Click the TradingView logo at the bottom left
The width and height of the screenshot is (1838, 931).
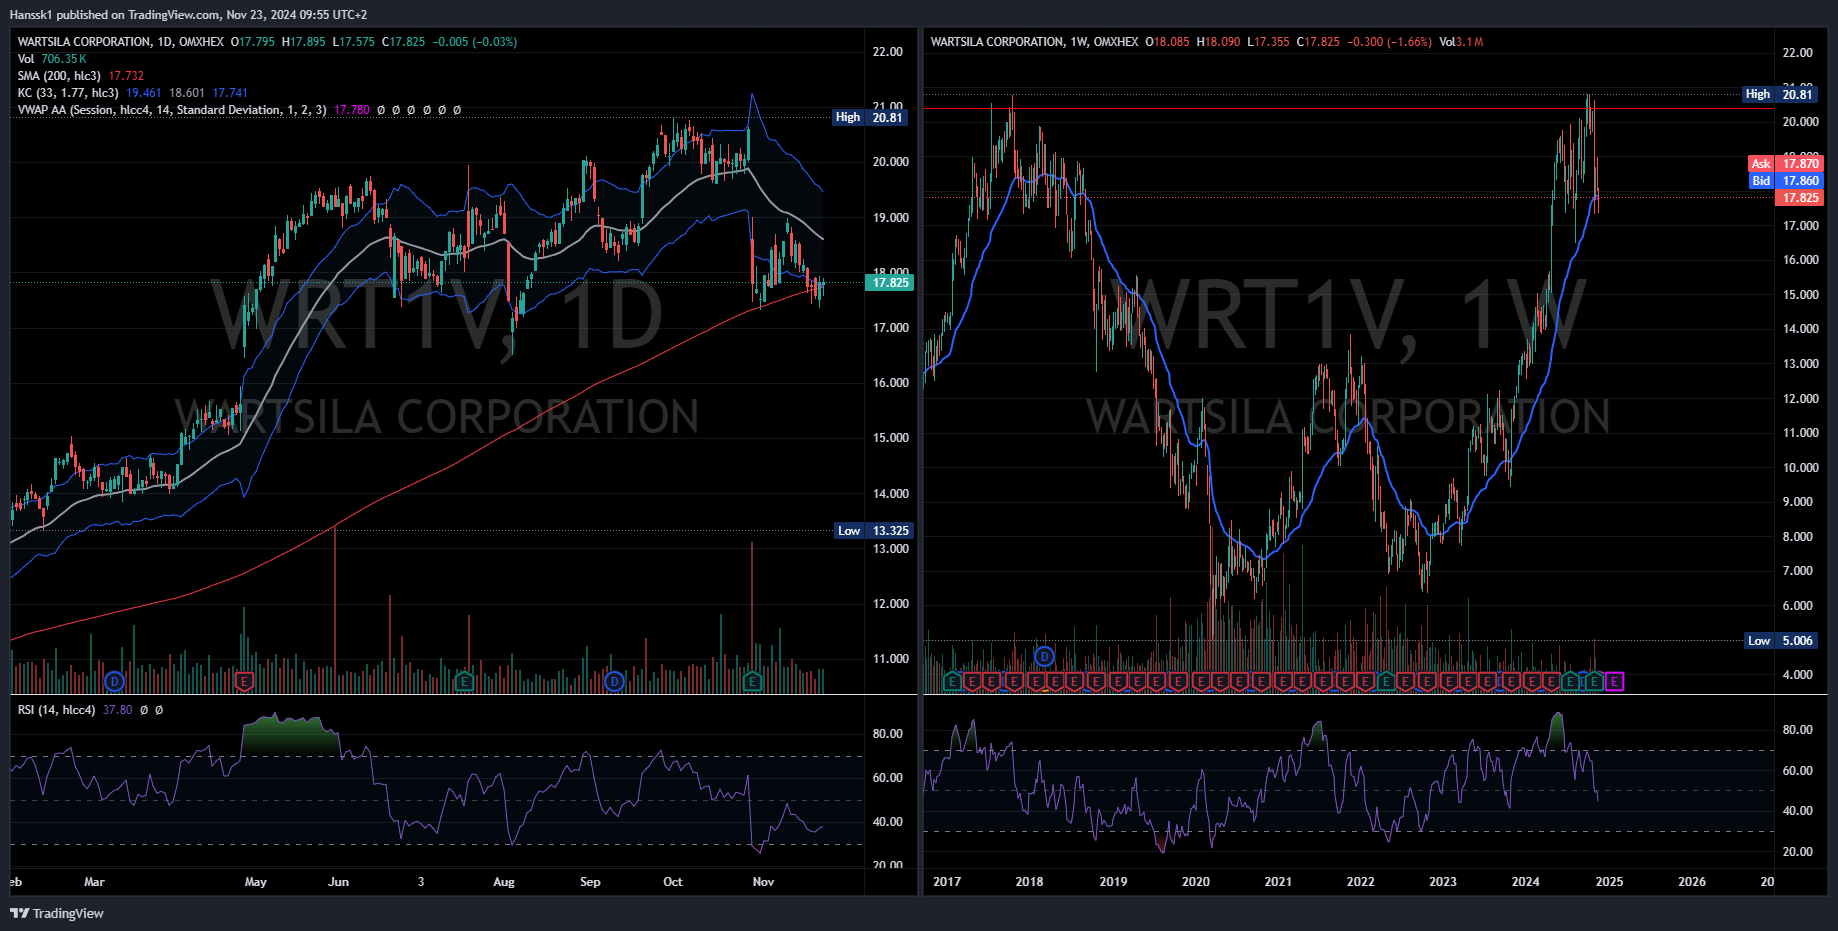click(x=57, y=913)
